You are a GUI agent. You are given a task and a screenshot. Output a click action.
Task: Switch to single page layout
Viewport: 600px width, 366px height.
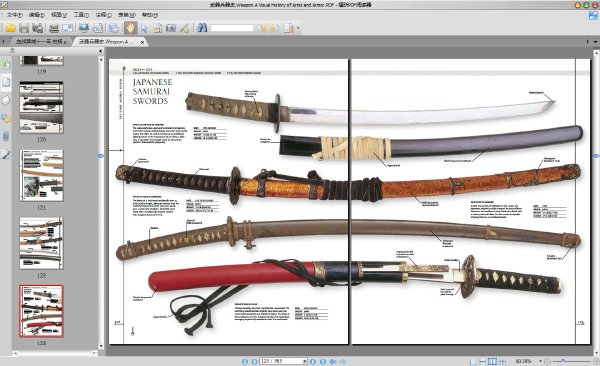[x=473, y=361]
